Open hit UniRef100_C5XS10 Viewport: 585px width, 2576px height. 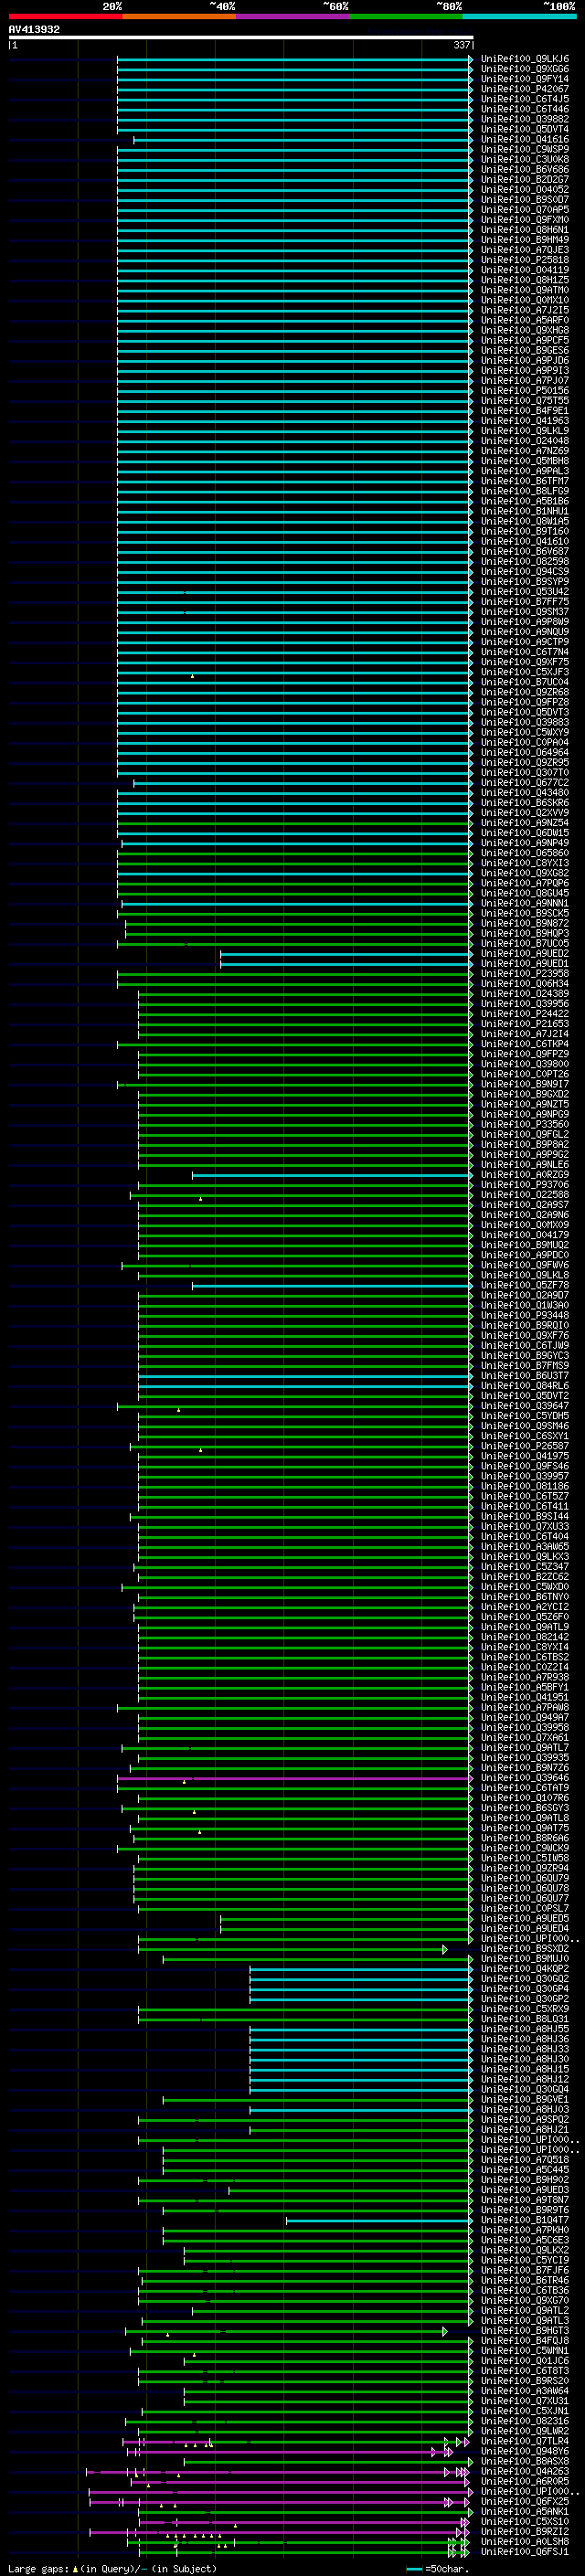[525, 2521]
